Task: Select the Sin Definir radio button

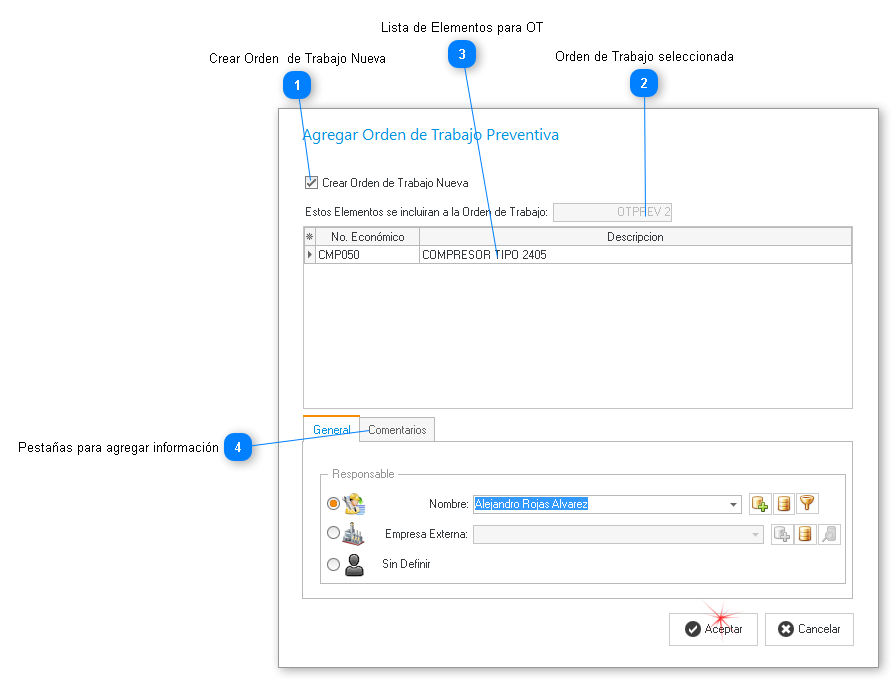Action: [333, 564]
